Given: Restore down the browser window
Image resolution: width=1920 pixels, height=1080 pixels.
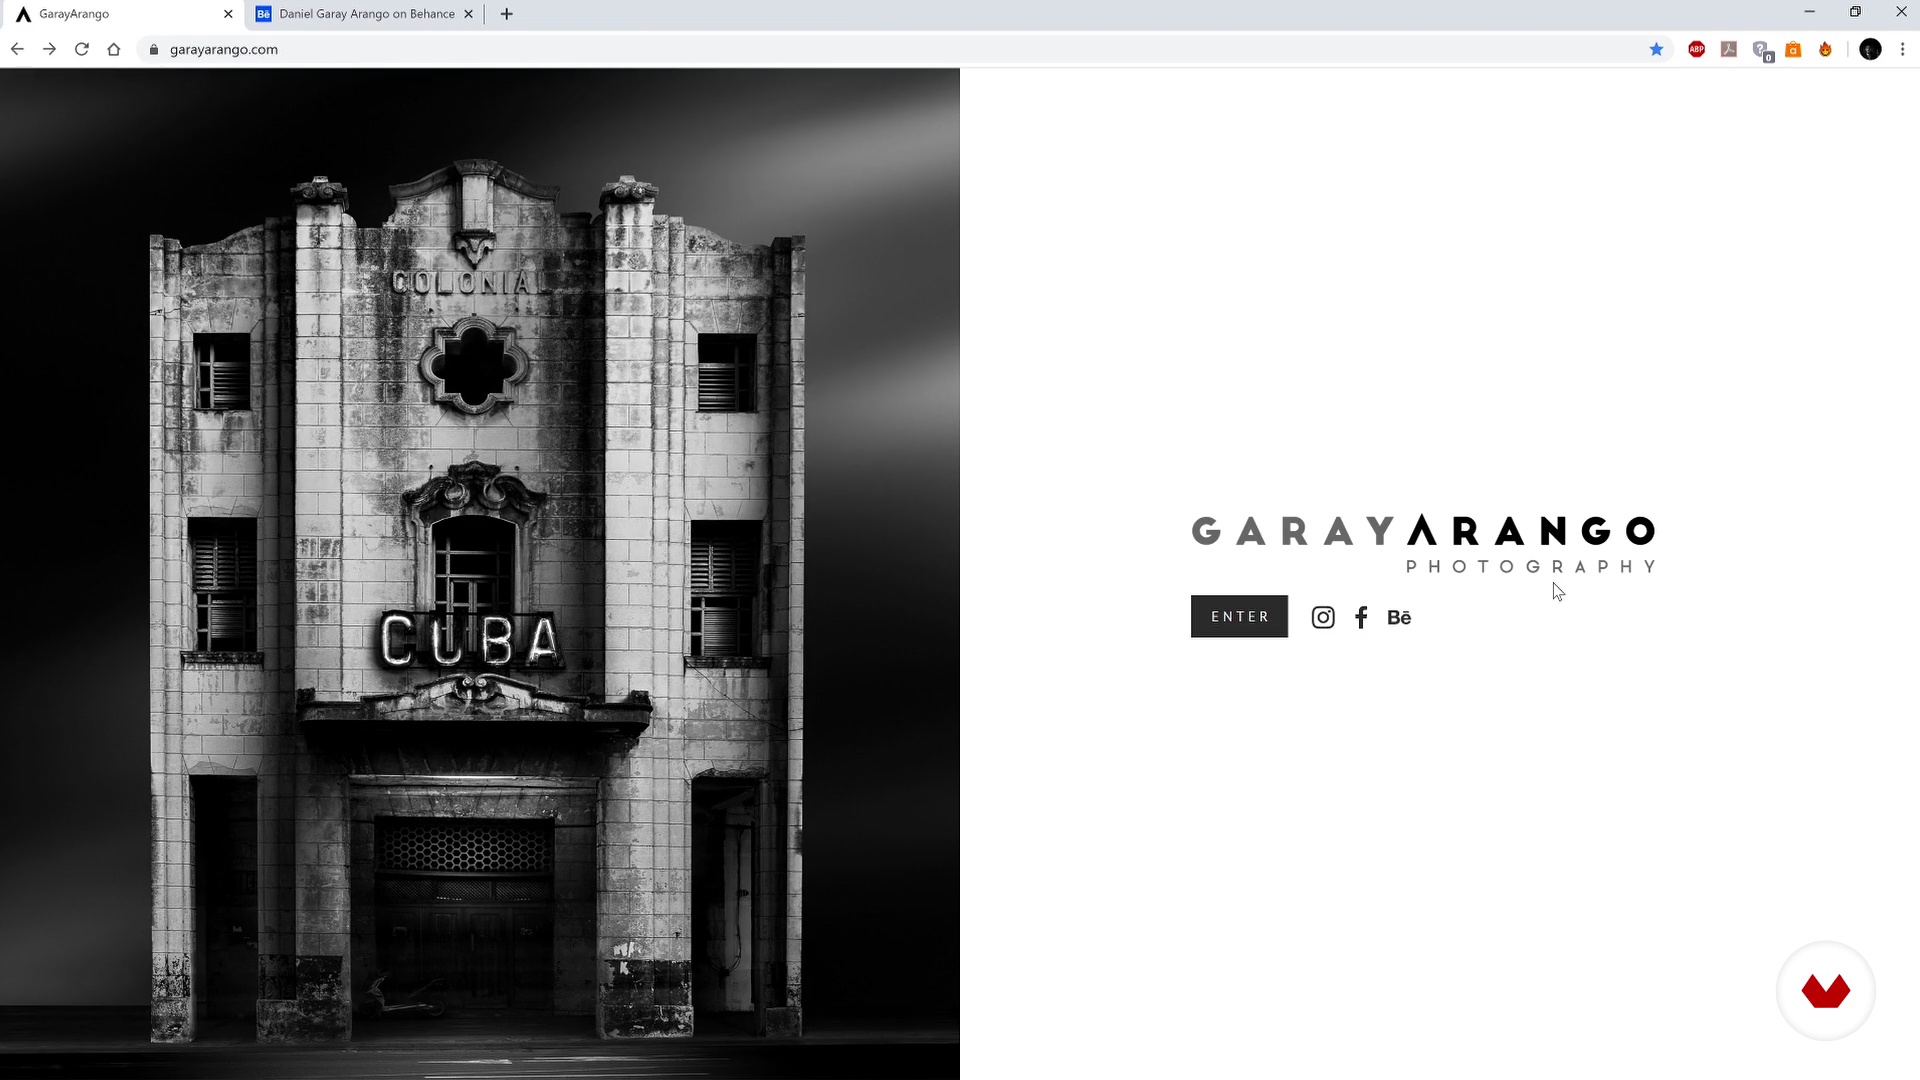Looking at the screenshot, I should (x=1855, y=12).
